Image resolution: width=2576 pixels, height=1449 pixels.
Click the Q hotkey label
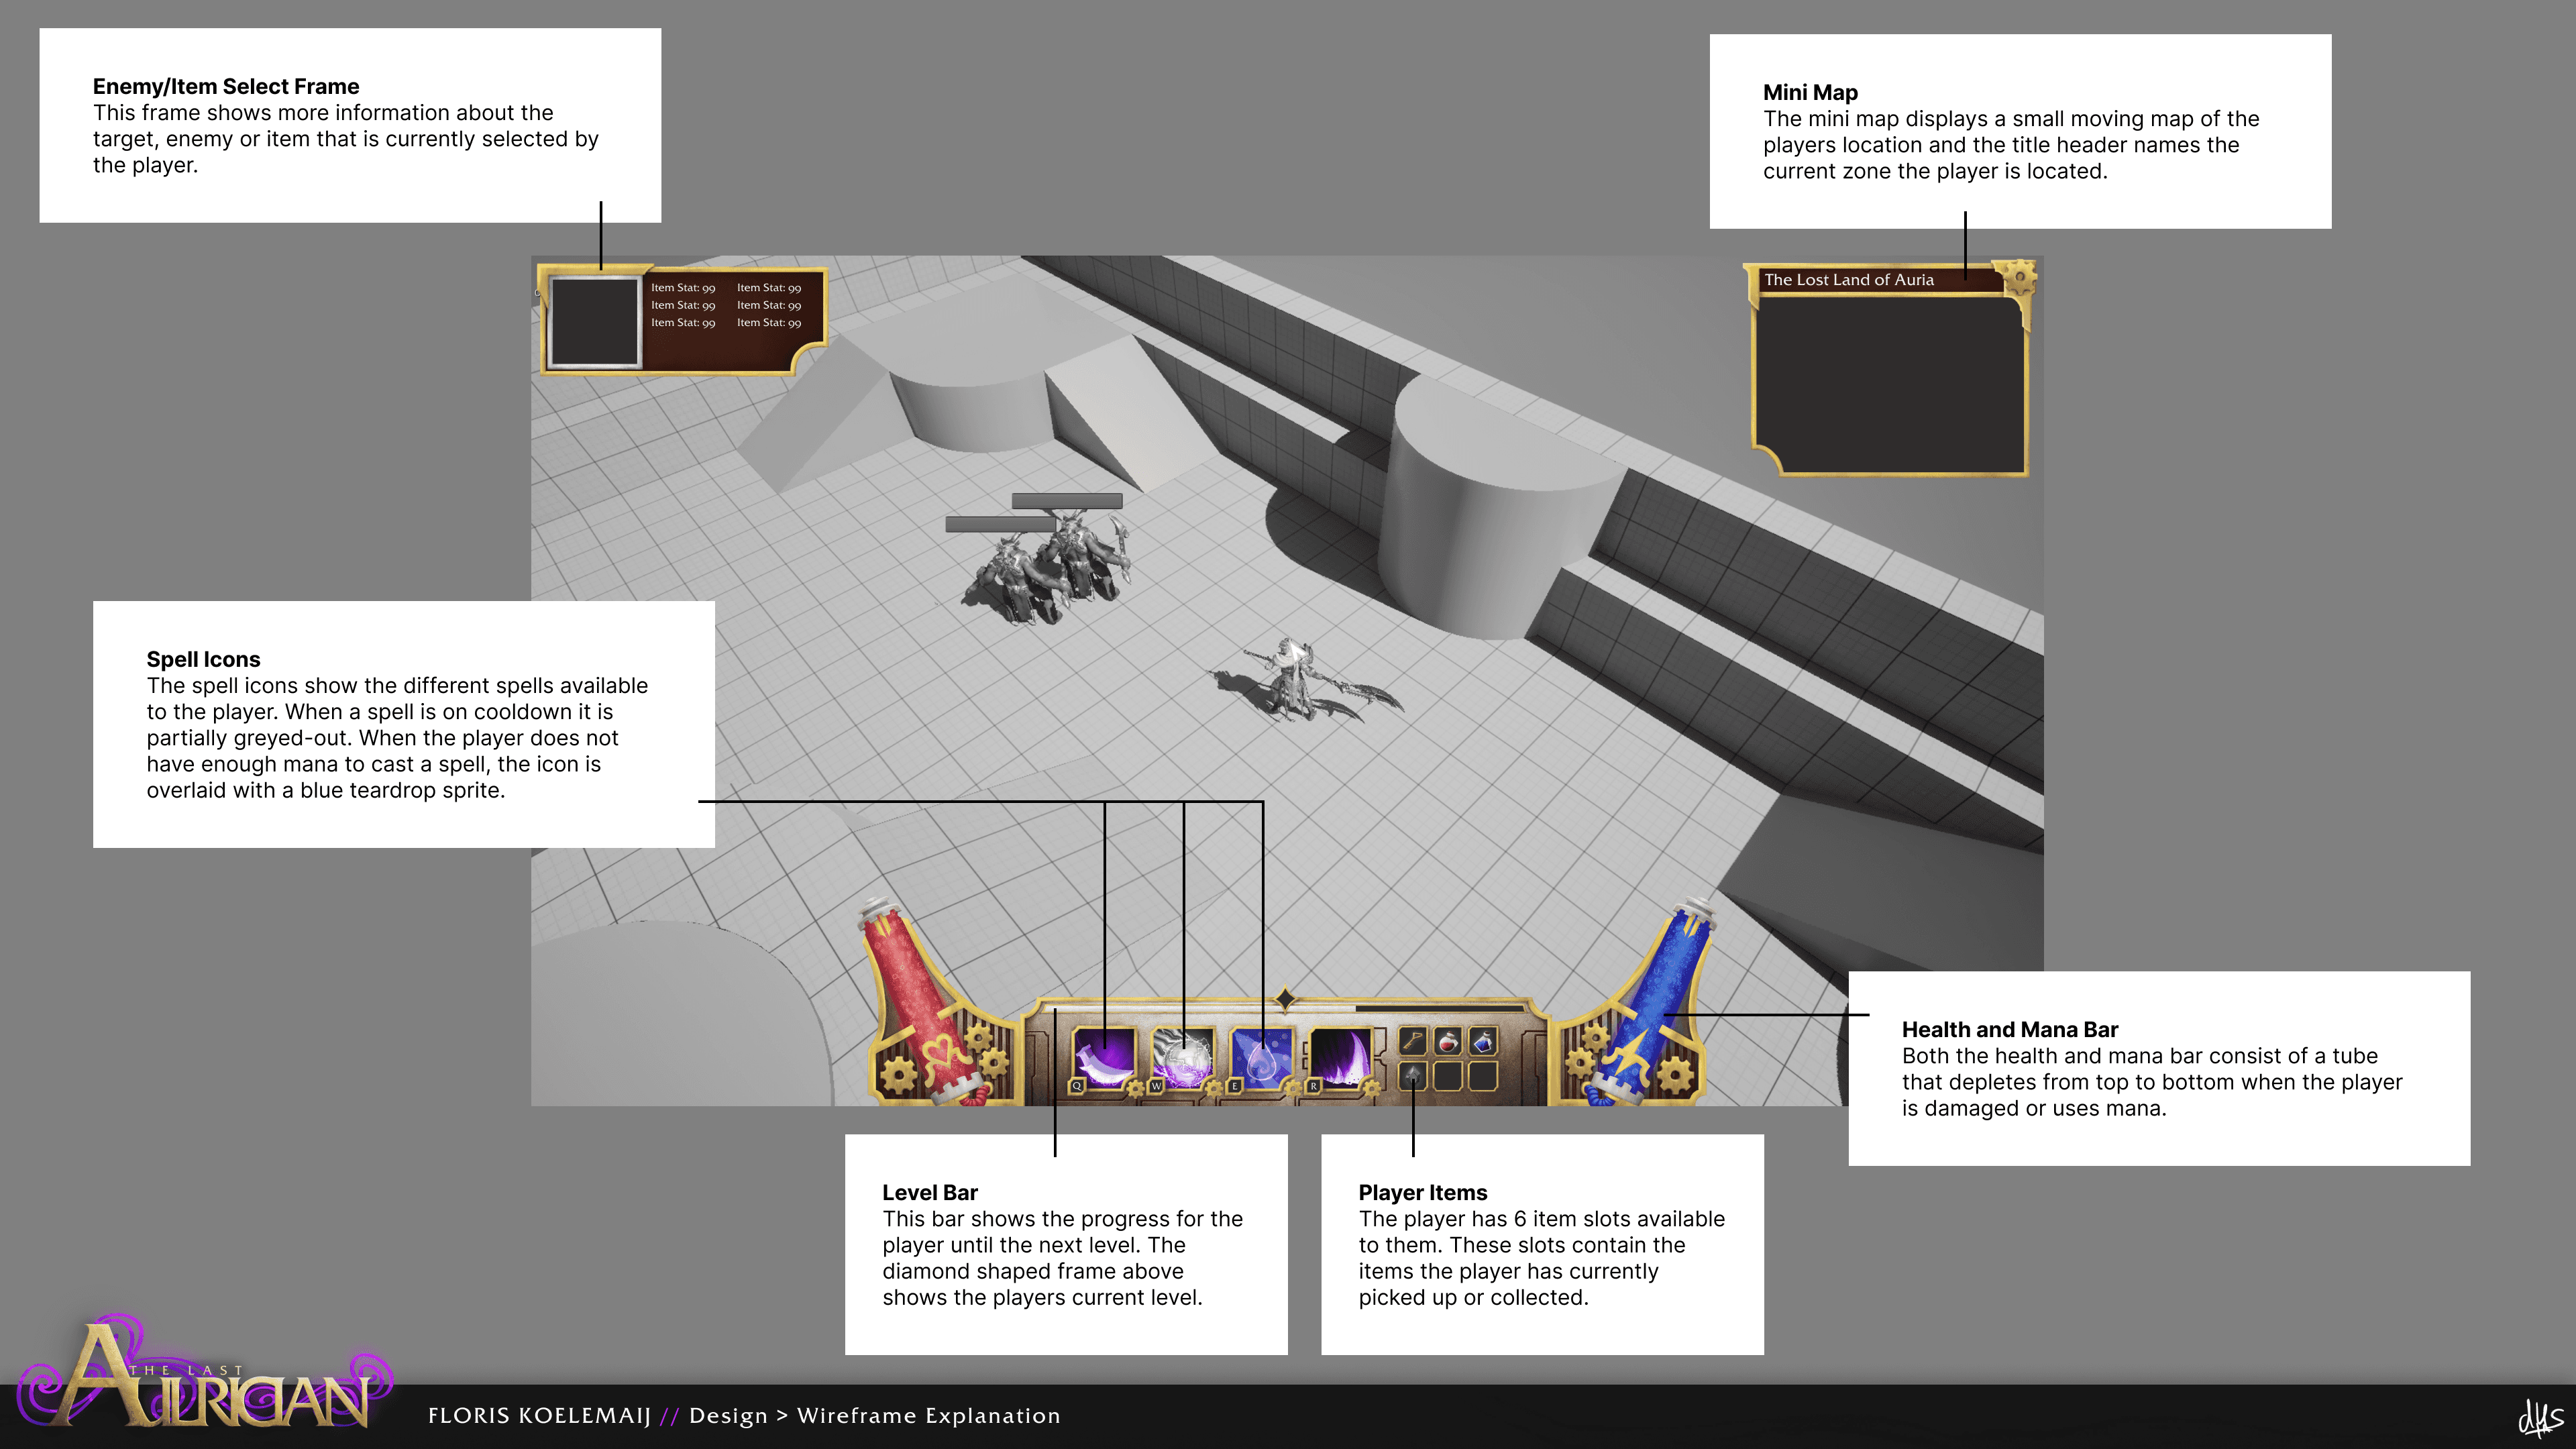click(x=1077, y=1086)
